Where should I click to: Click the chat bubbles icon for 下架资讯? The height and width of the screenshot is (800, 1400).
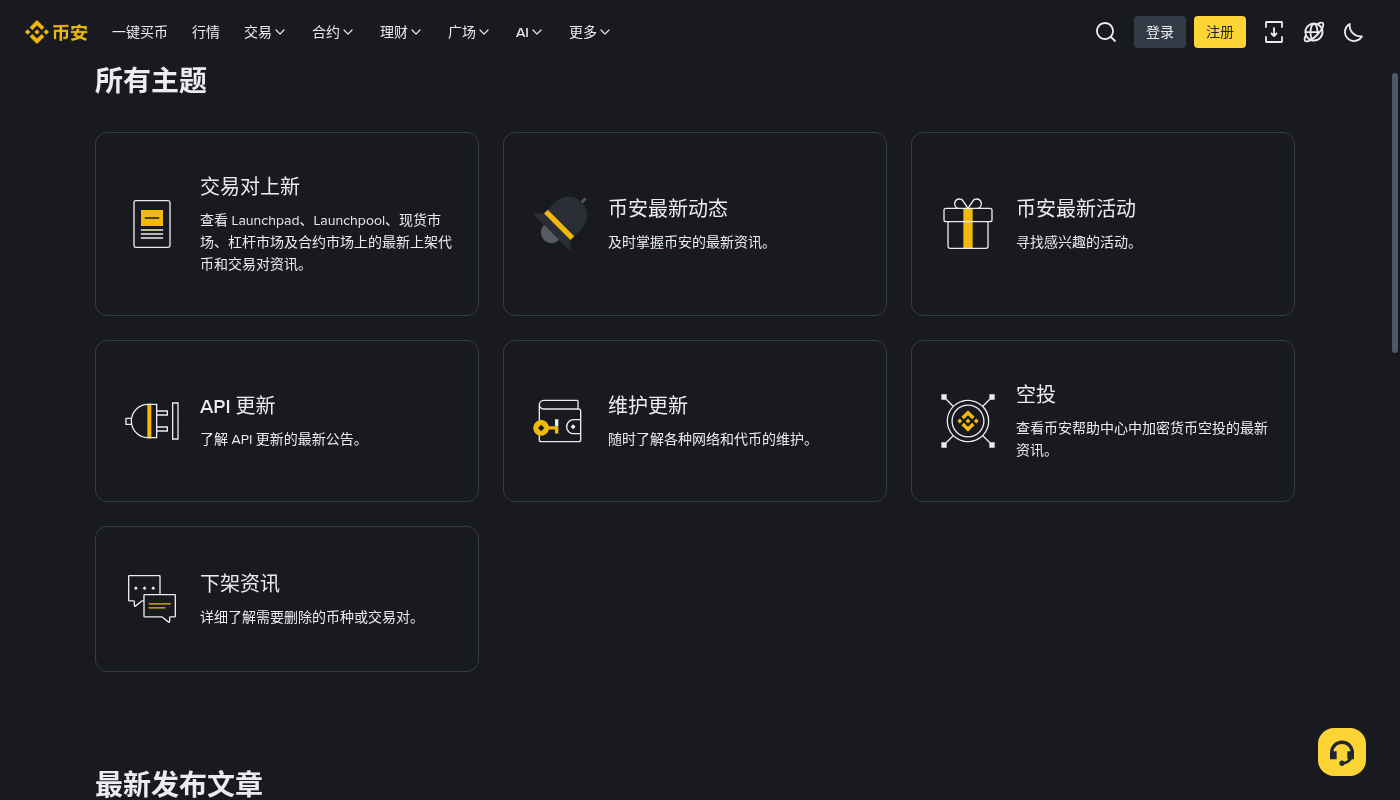point(152,599)
